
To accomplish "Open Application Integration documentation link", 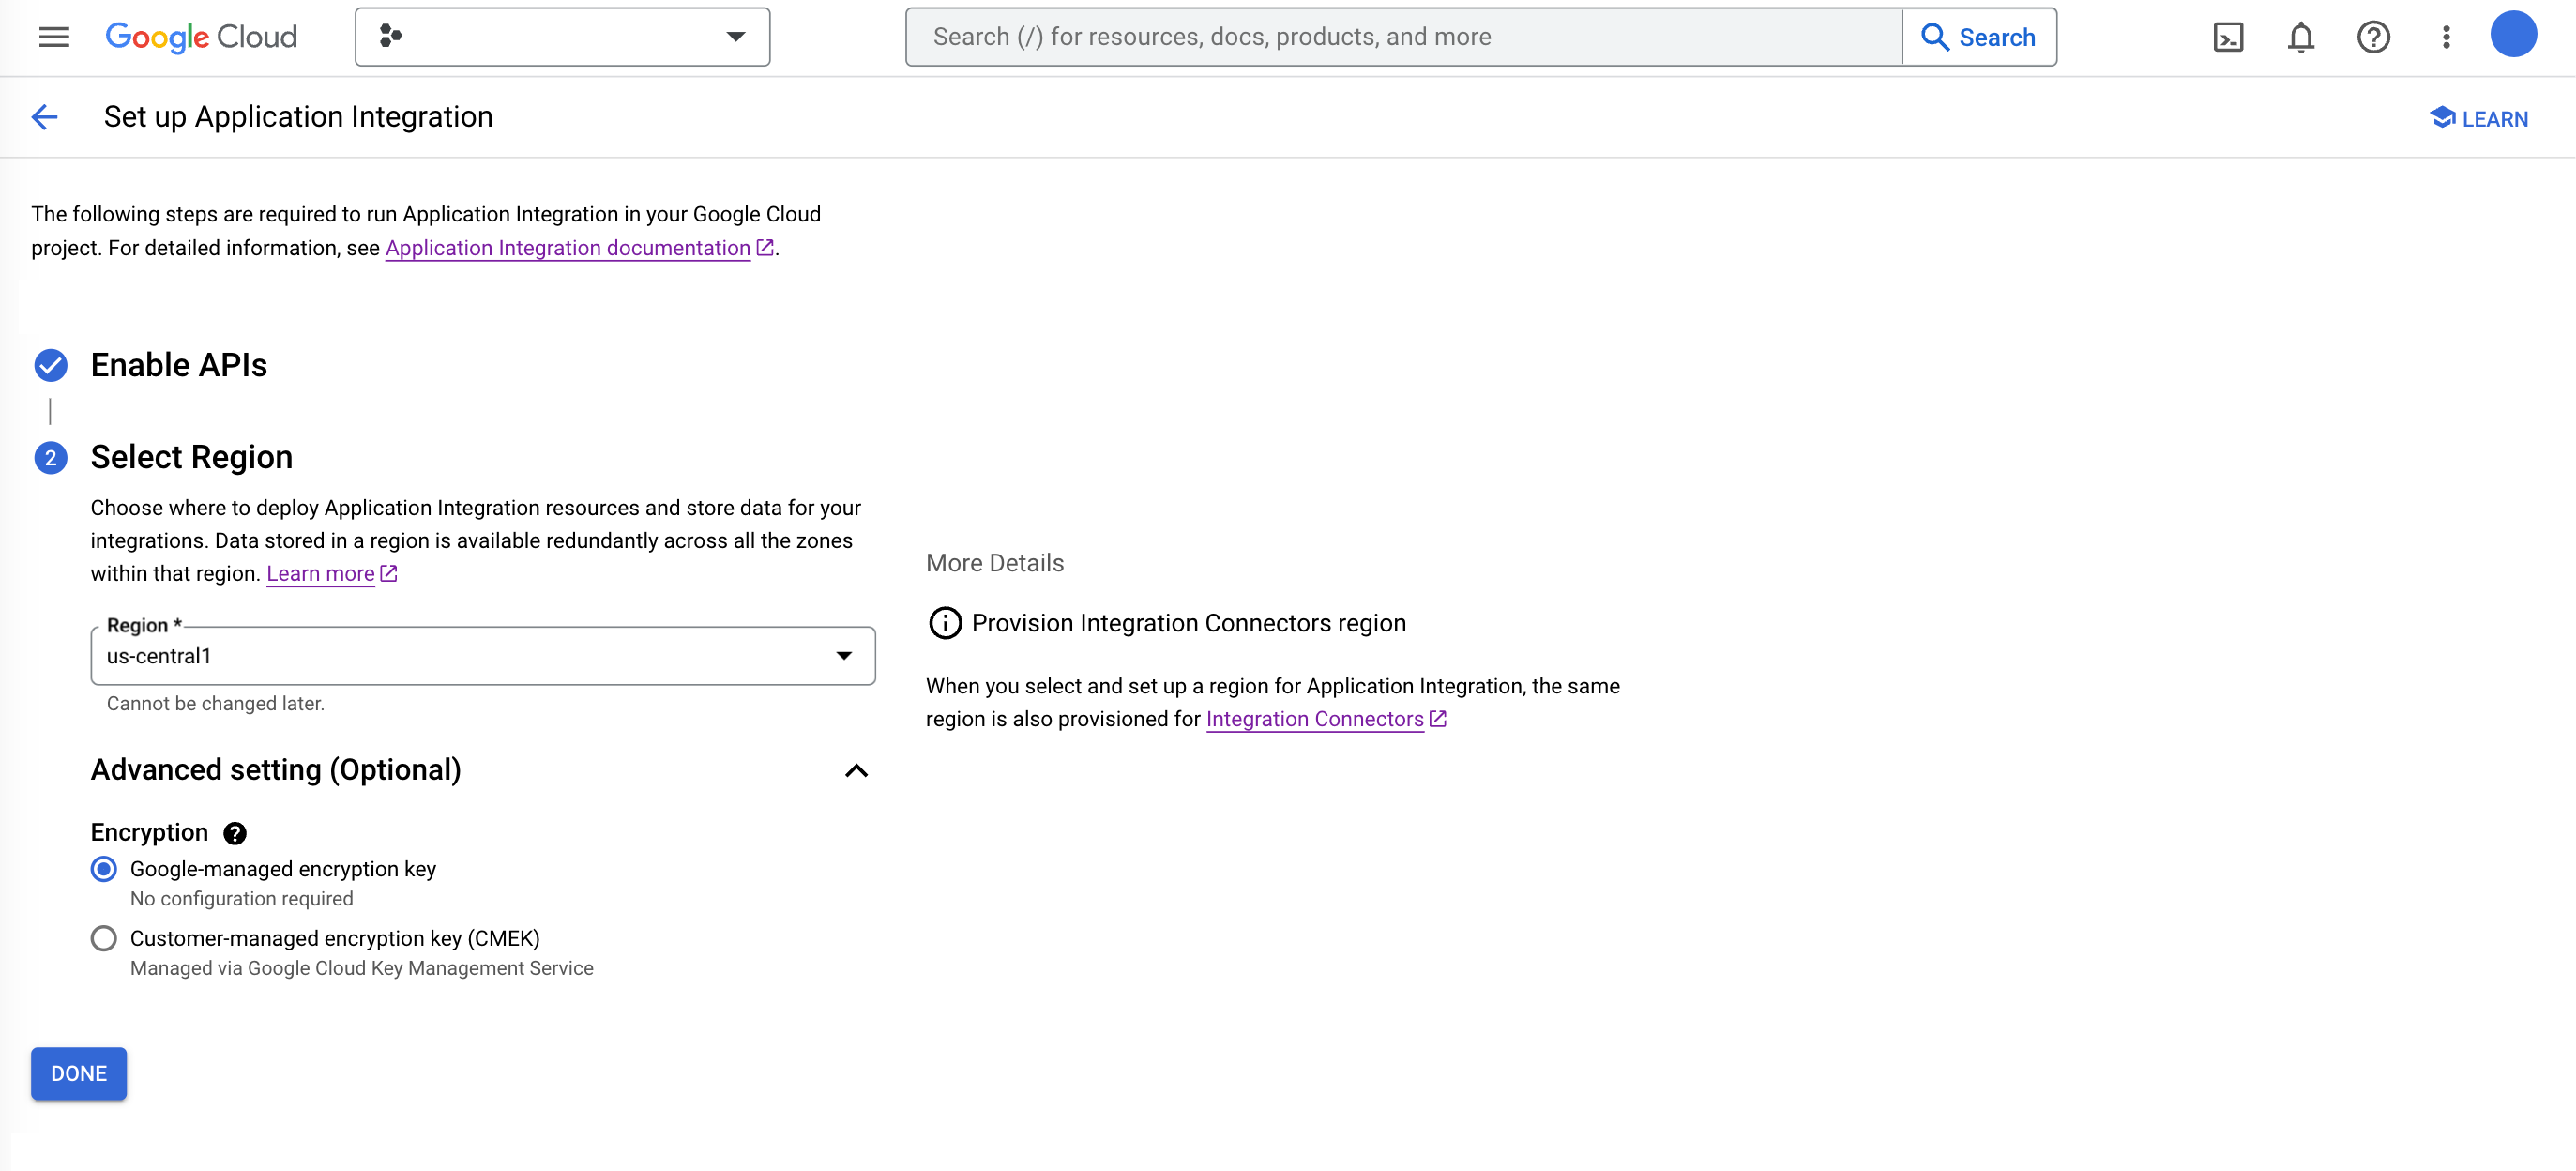I will [x=567, y=248].
